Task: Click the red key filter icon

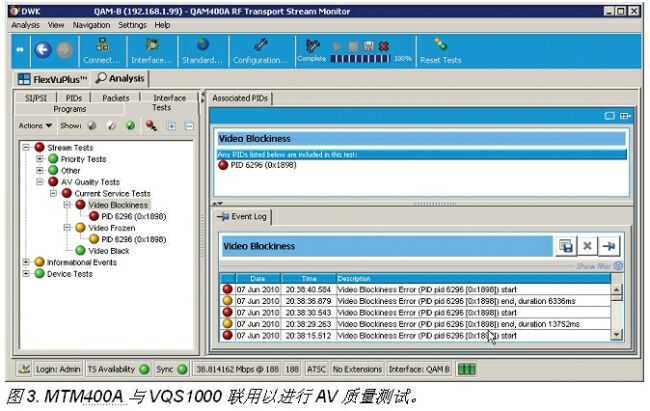Action: point(151,125)
